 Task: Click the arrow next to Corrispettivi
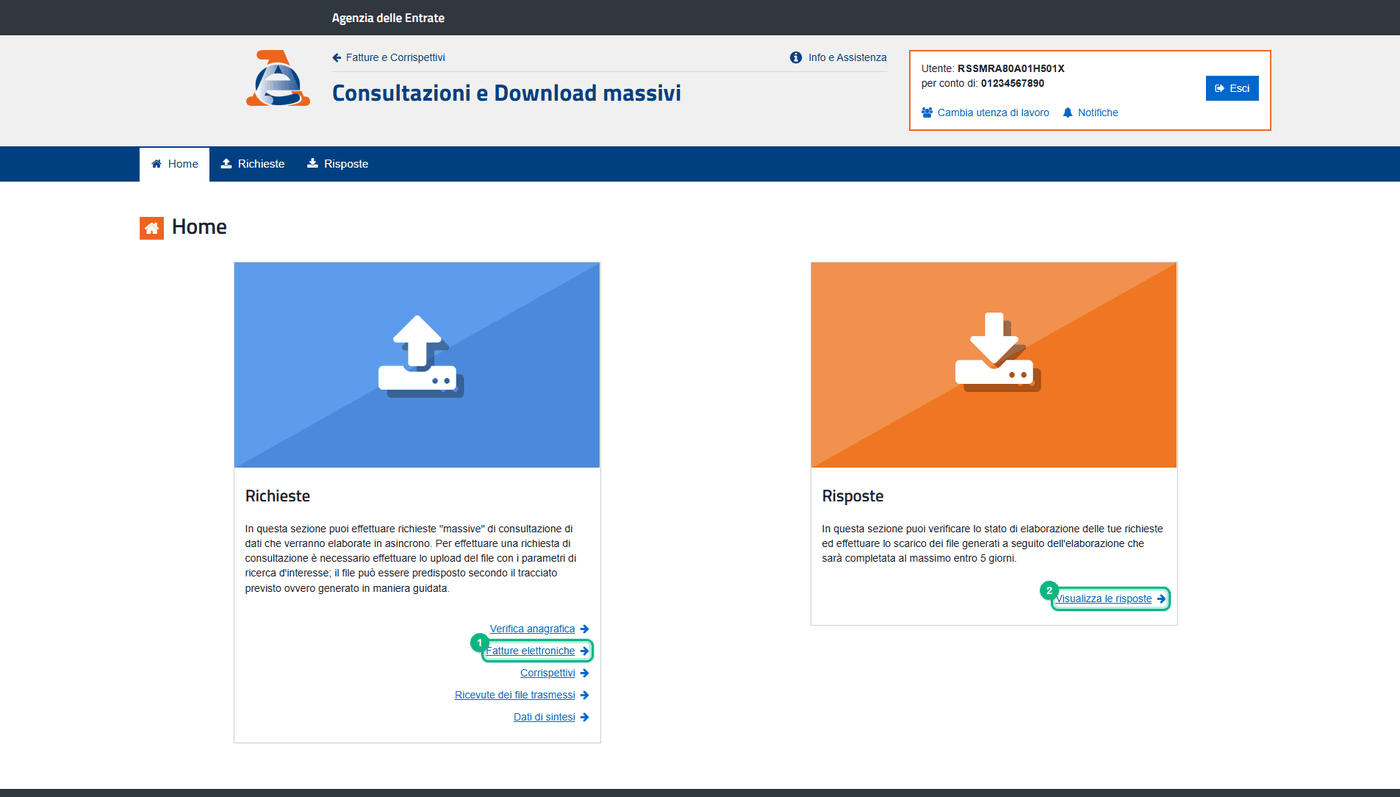tap(584, 673)
